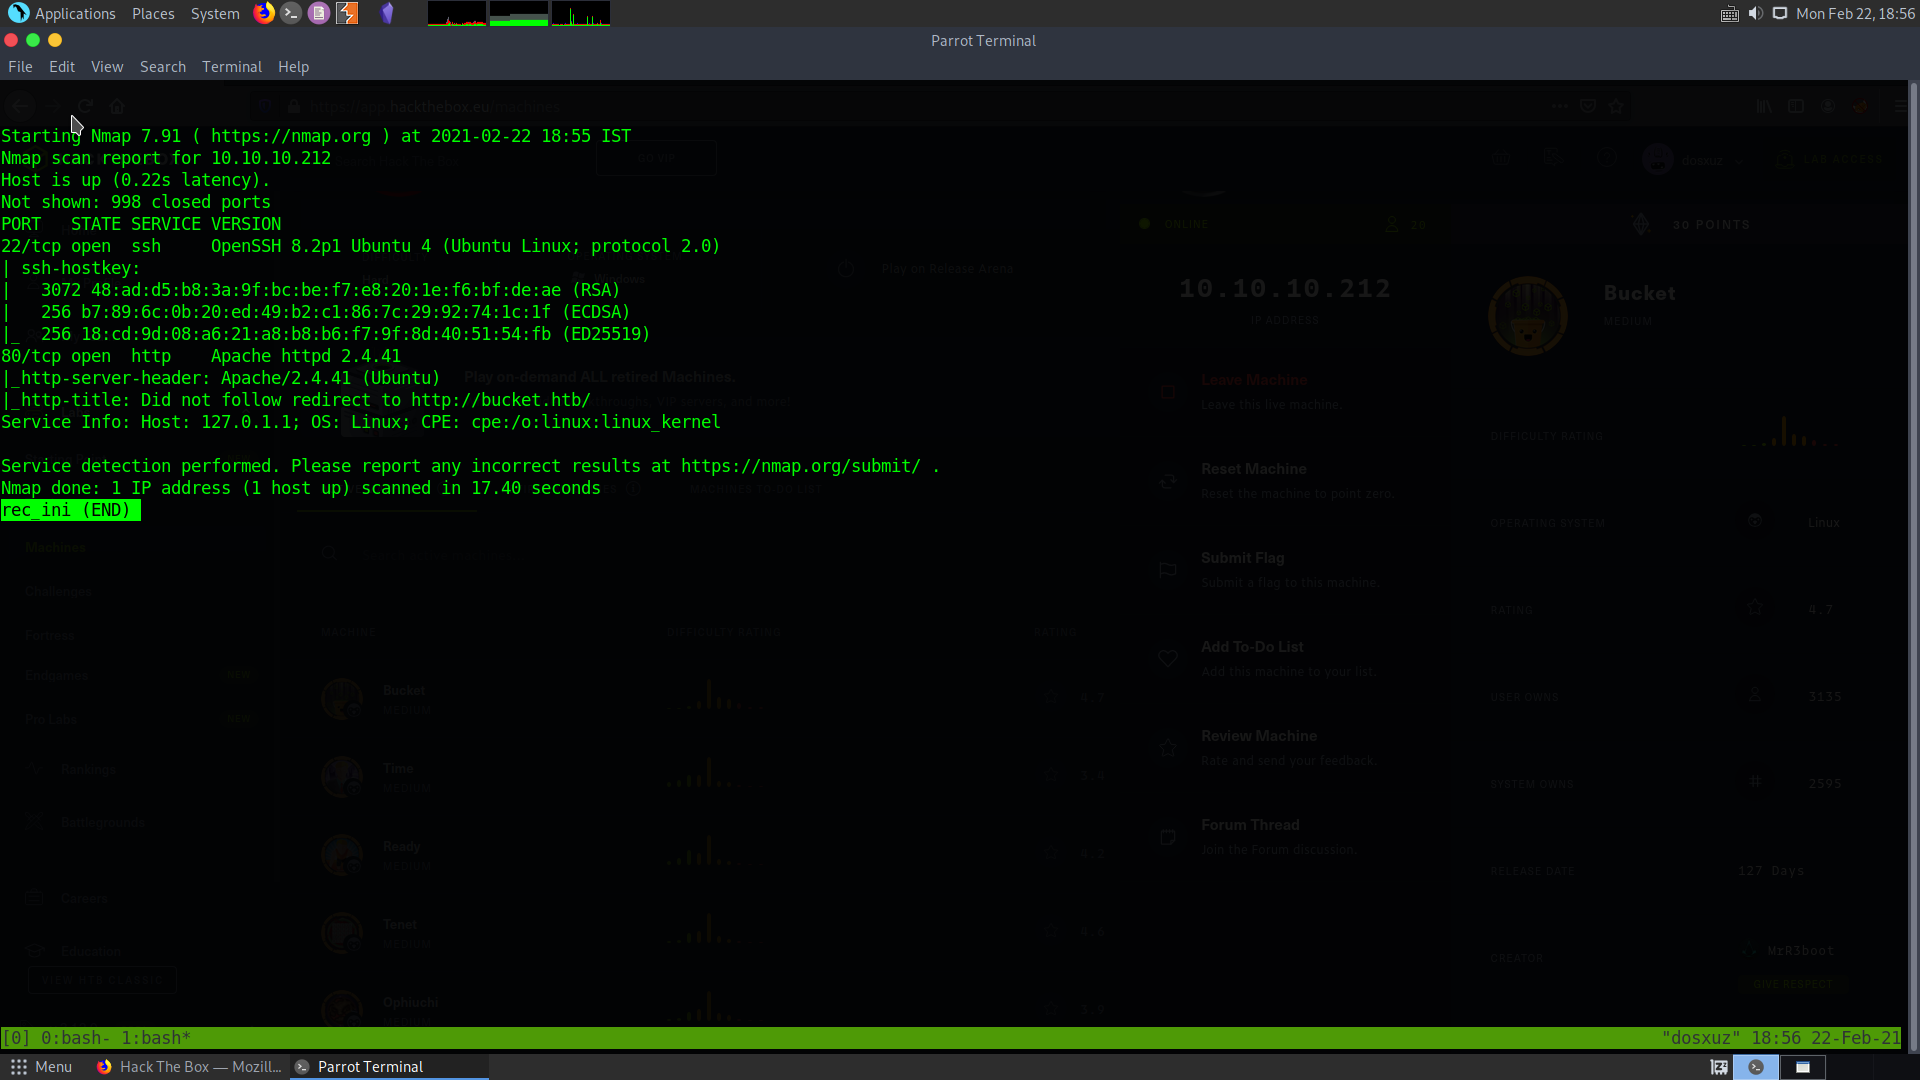The height and width of the screenshot is (1080, 1920).
Task: Switch to the first workspace in switcher
Action: point(1756,1067)
